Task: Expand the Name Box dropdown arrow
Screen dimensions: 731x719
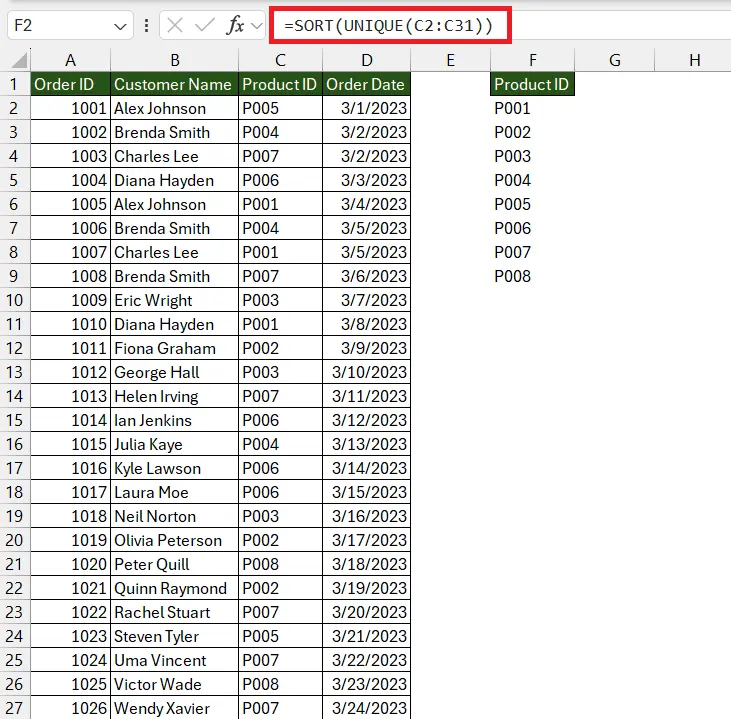Action: (121, 26)
